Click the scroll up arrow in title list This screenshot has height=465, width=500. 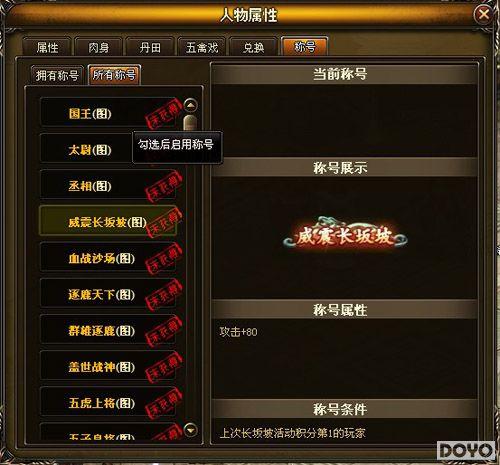click(x=191, y=105)
